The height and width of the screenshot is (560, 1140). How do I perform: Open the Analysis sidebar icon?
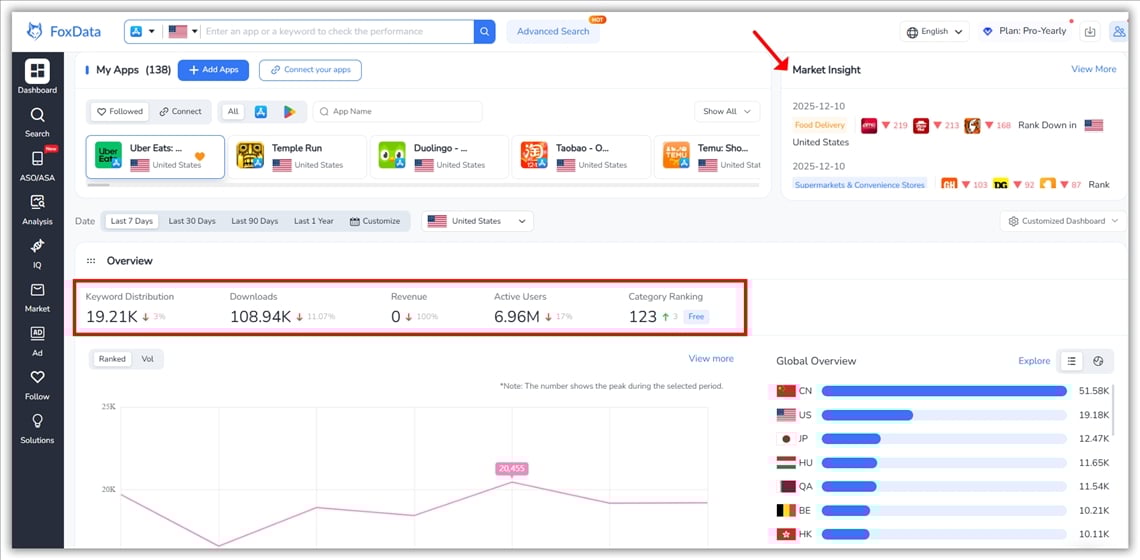pyautogui.click(x=37, y=208)
